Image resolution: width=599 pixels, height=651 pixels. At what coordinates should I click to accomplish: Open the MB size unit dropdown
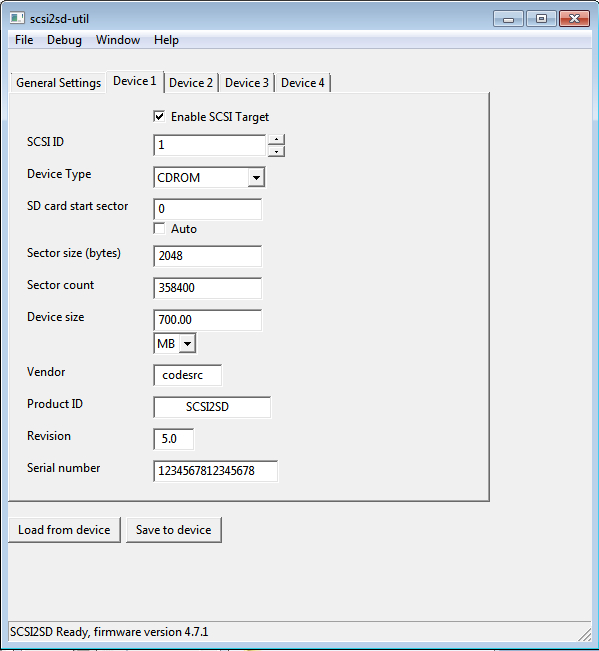click(x=188, y=343)
